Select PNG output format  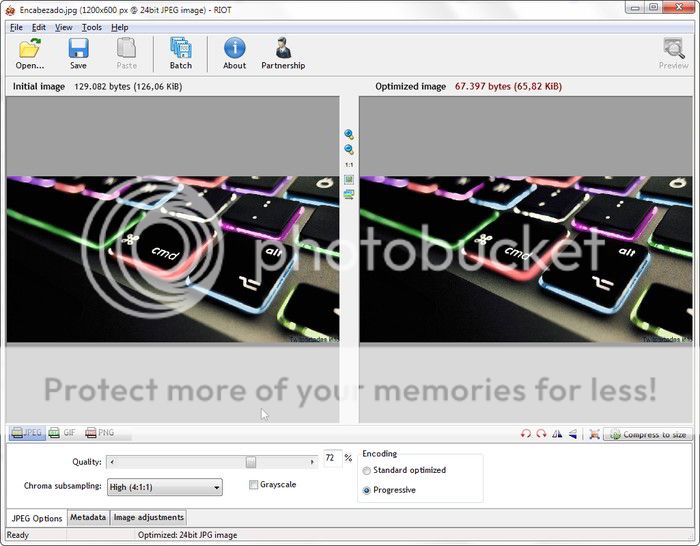pyautogui.click(x=100, y=433)
